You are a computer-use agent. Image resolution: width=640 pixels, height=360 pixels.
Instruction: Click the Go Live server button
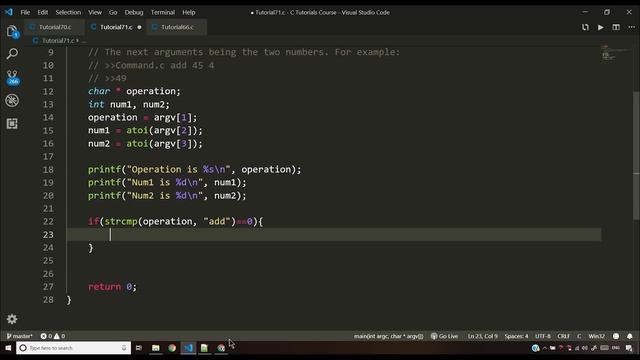pyautogui.click(x=444, y=336)
